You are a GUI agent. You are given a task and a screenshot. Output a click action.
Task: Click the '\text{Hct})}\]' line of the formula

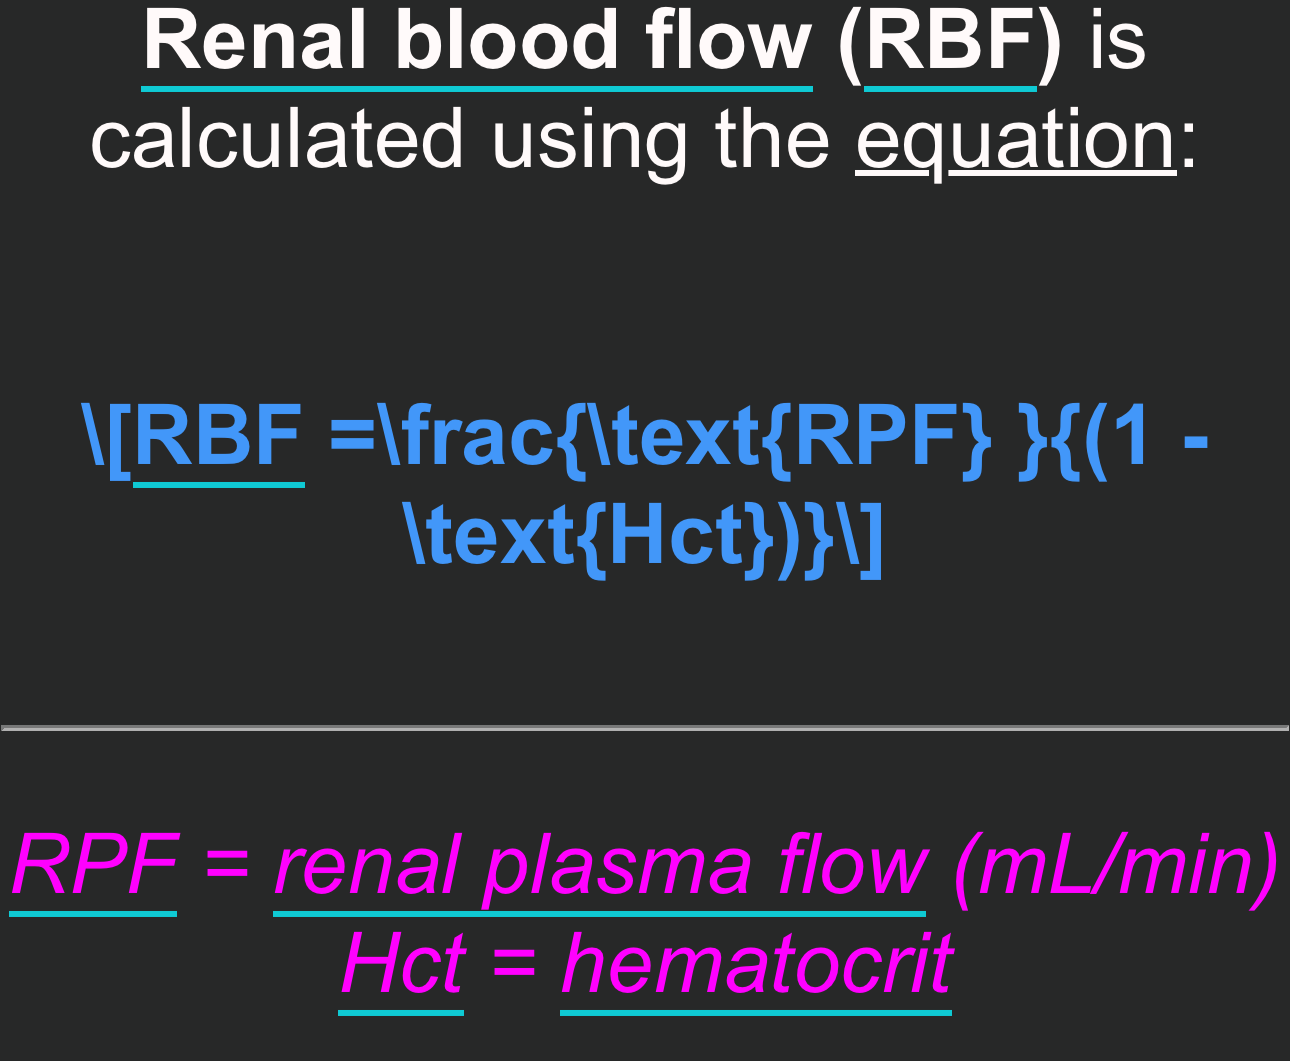tap(645, 536)
